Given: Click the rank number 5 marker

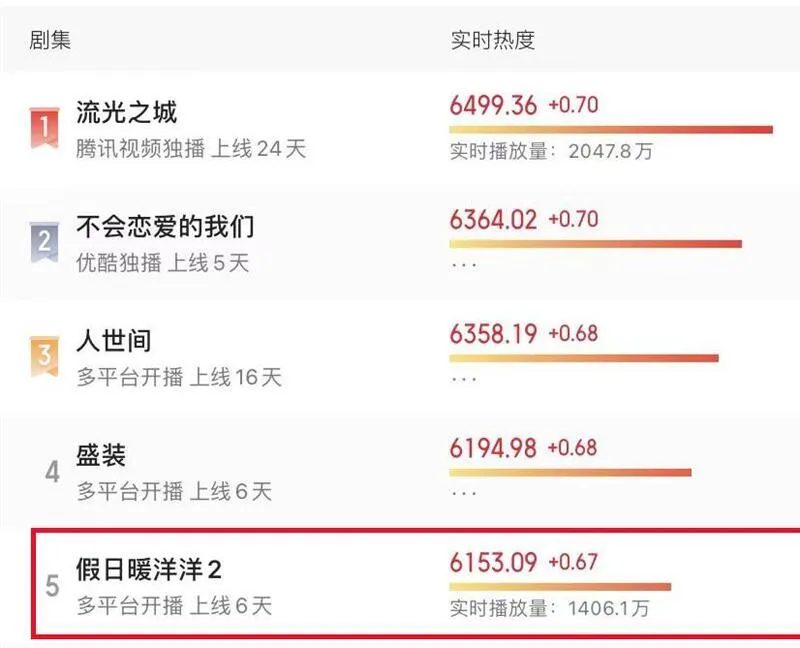Looking at the screenshot, I should (52, 586).
